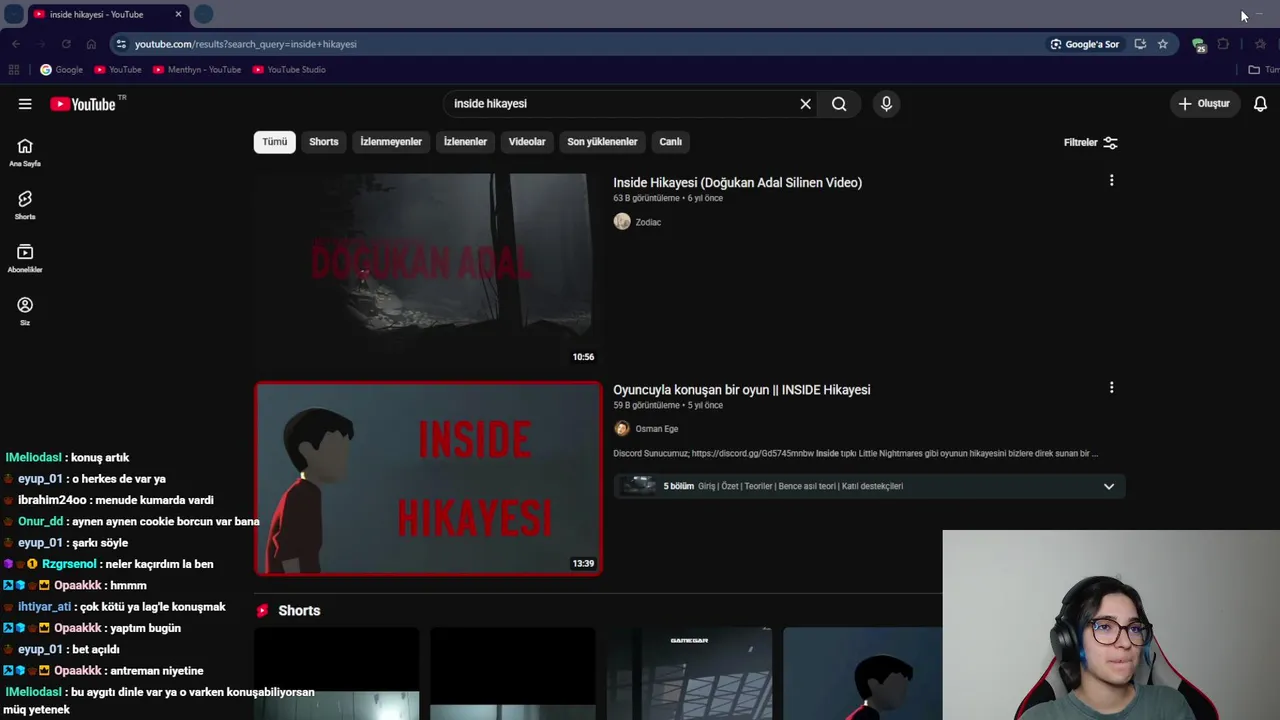This screenshot has width=1280, height=720.
Task: Run the search with the magnifier button
Action: [x=839, y=104]
